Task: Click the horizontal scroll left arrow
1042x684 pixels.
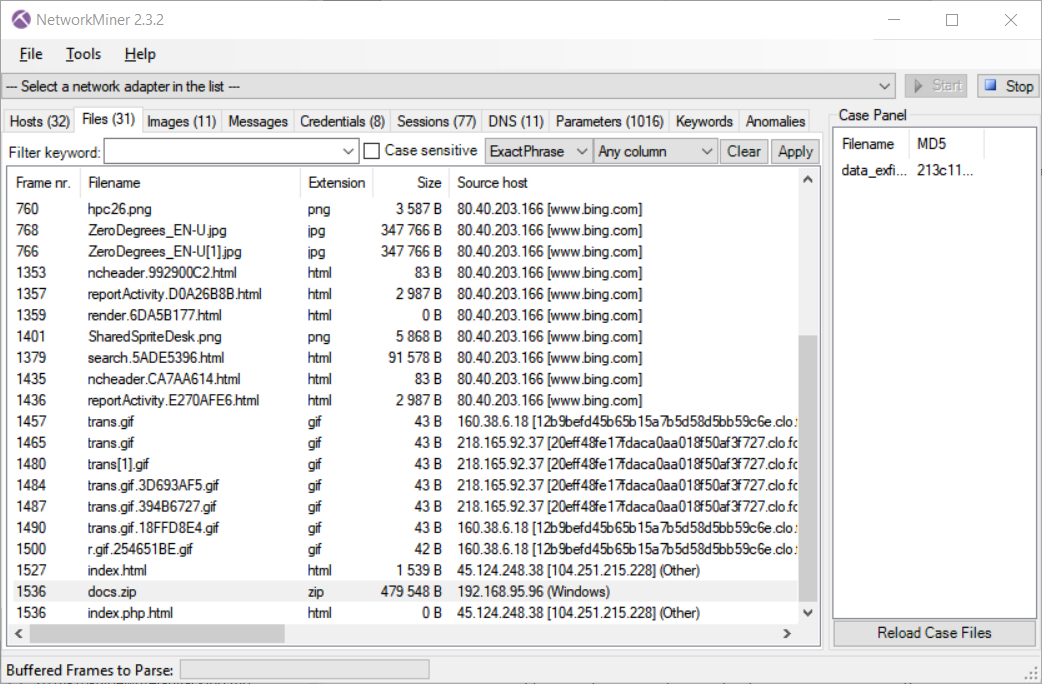Action: 19,633
